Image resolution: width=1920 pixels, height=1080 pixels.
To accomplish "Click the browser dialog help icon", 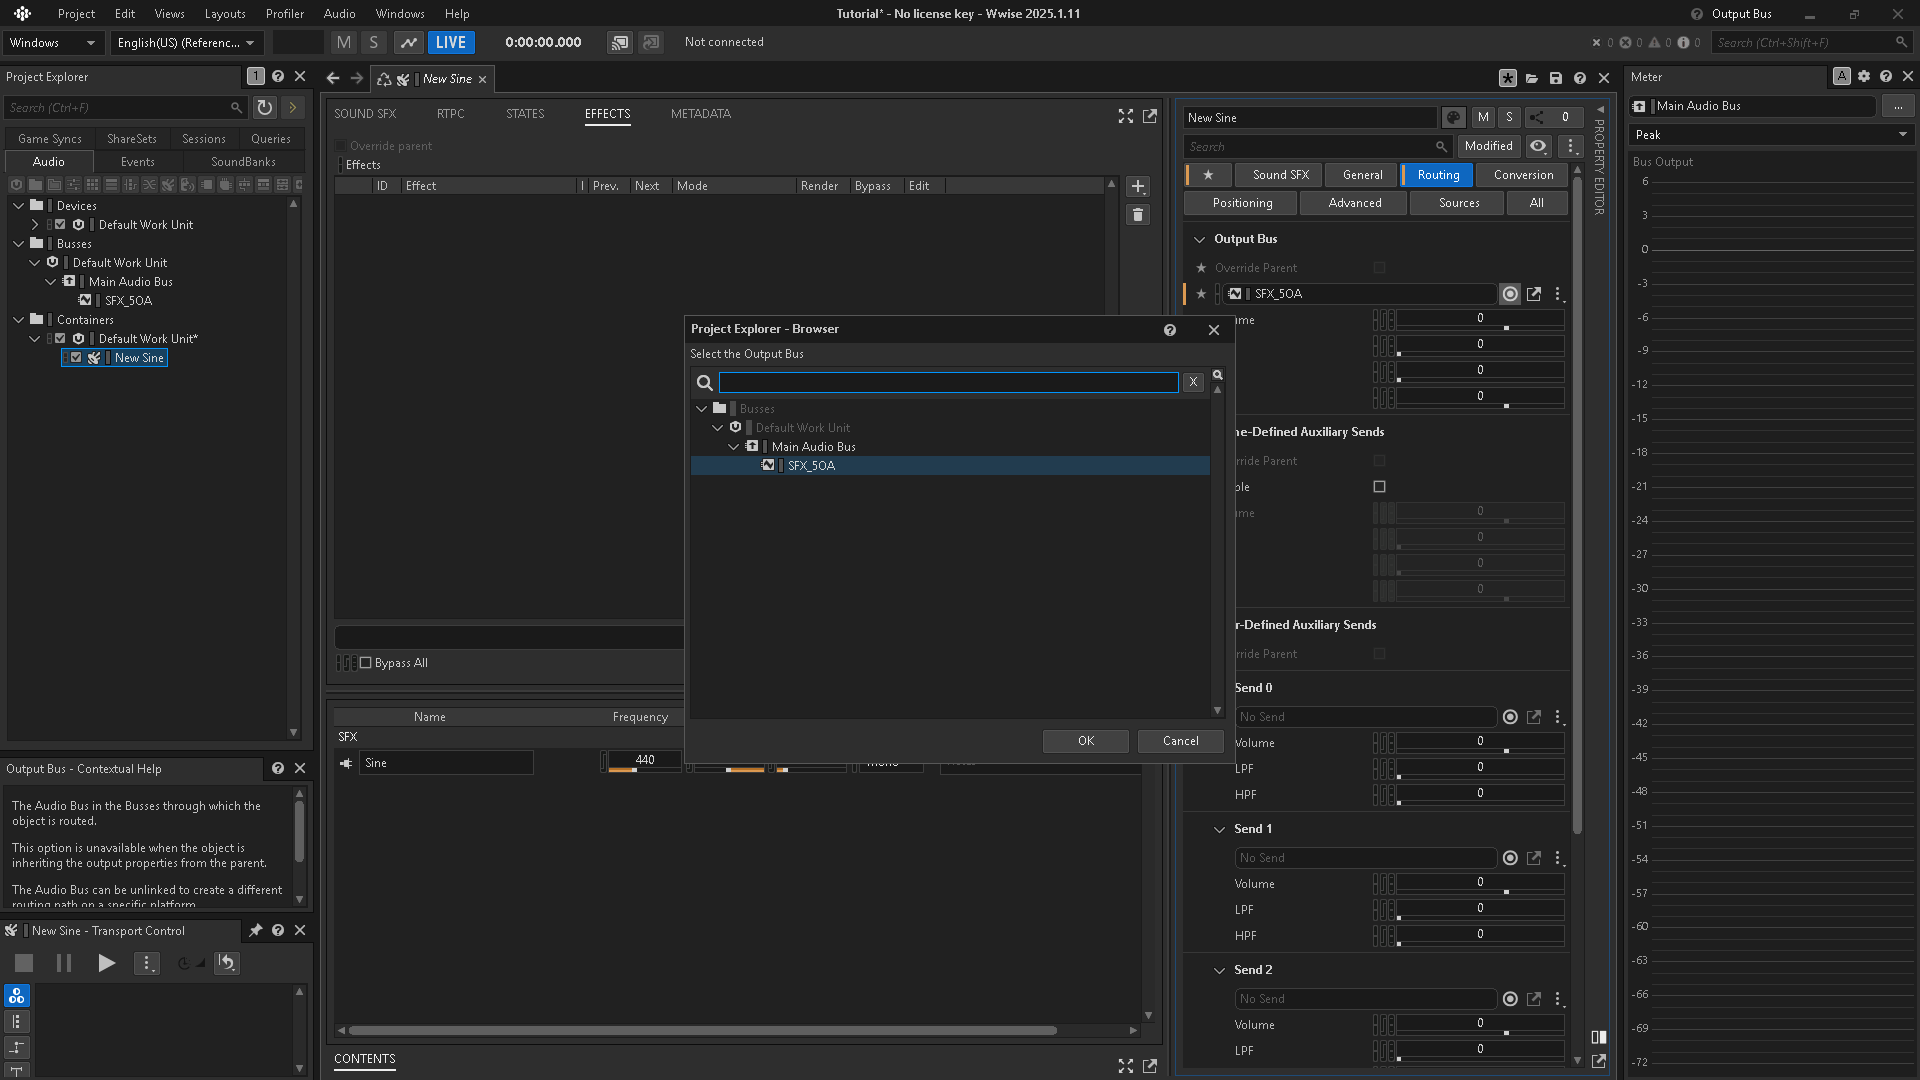I will point(1170,330).
